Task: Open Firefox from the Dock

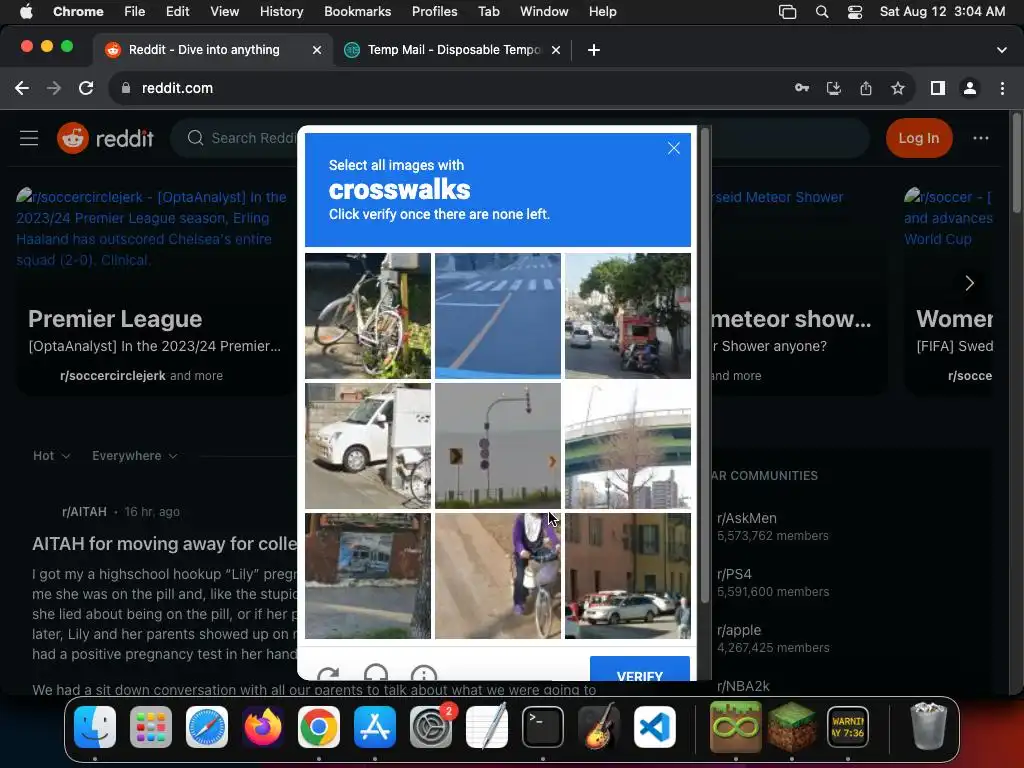Action: (263, 727)
